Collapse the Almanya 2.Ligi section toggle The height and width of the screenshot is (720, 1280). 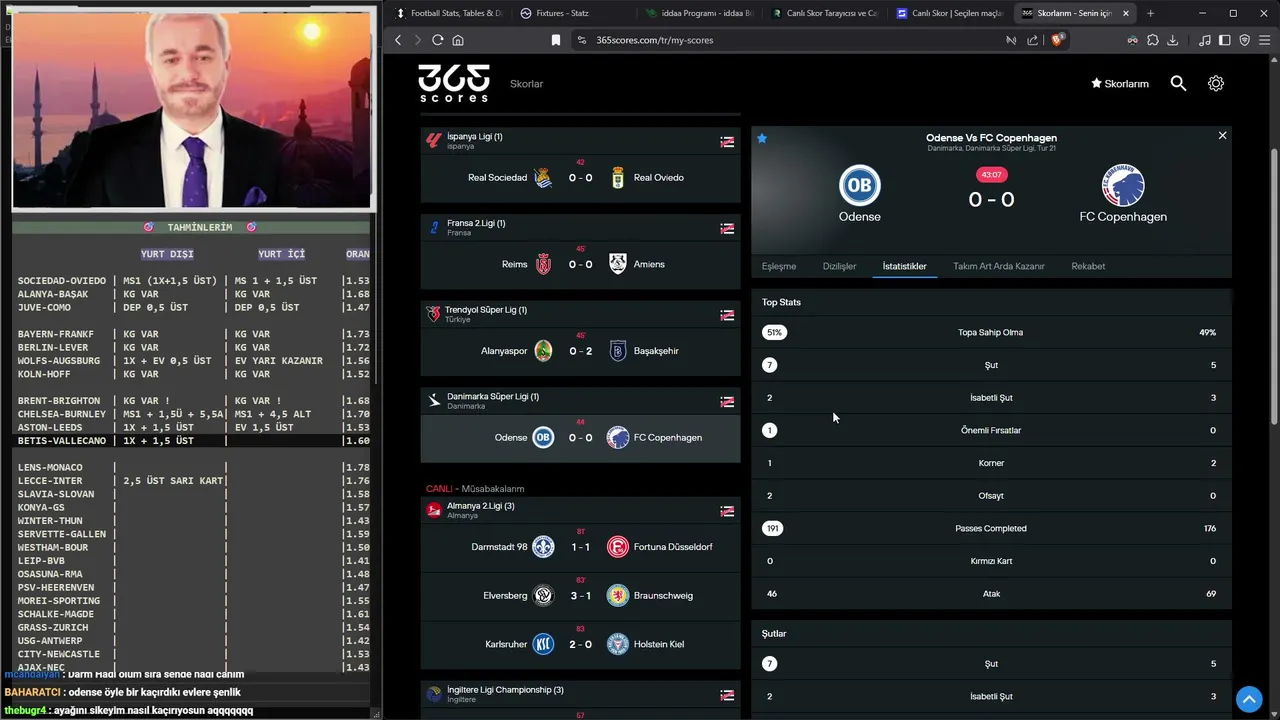coord(727,511)
